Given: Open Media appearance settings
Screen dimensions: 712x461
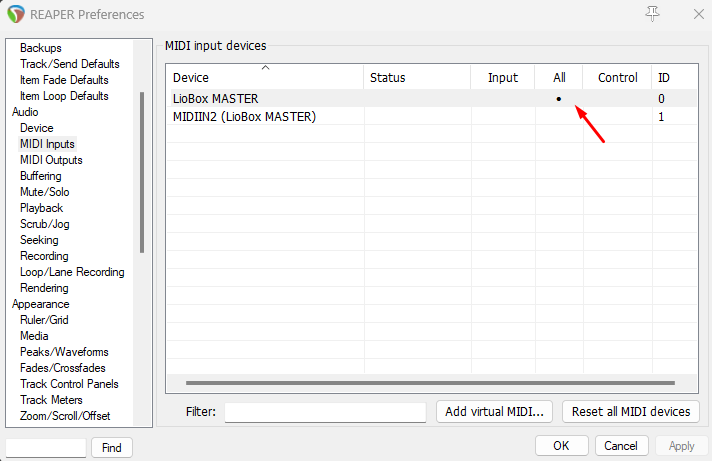Looking at the screenshot, I should [34, 336].
